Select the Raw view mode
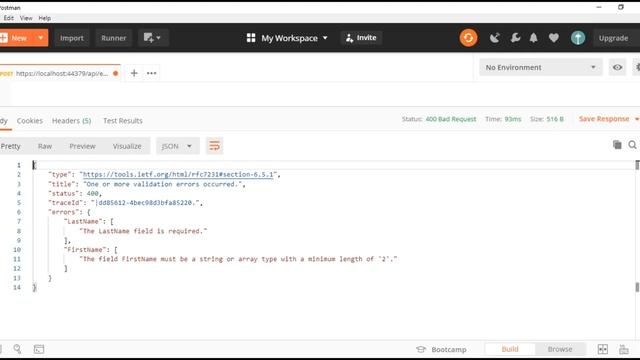Screen dimensions: 640x360 click(x=45, y=146)
